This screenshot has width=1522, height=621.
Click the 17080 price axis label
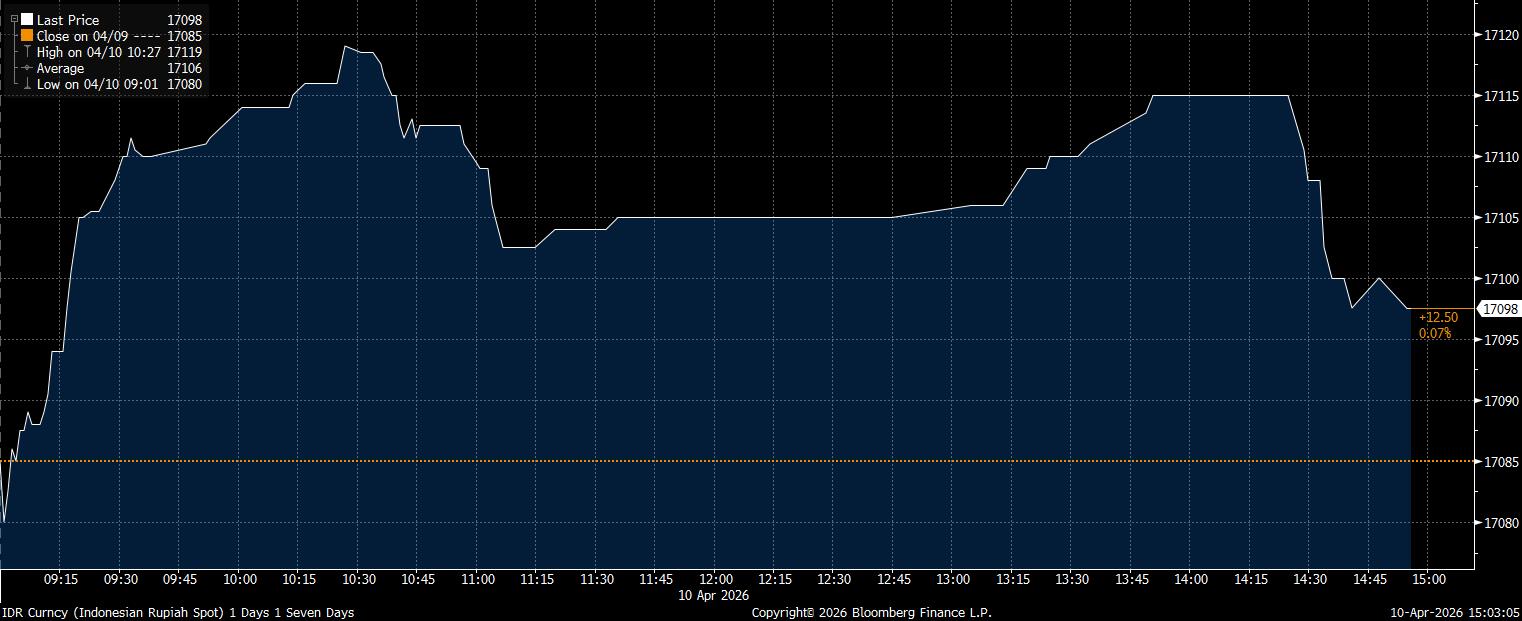(1502, 523)
